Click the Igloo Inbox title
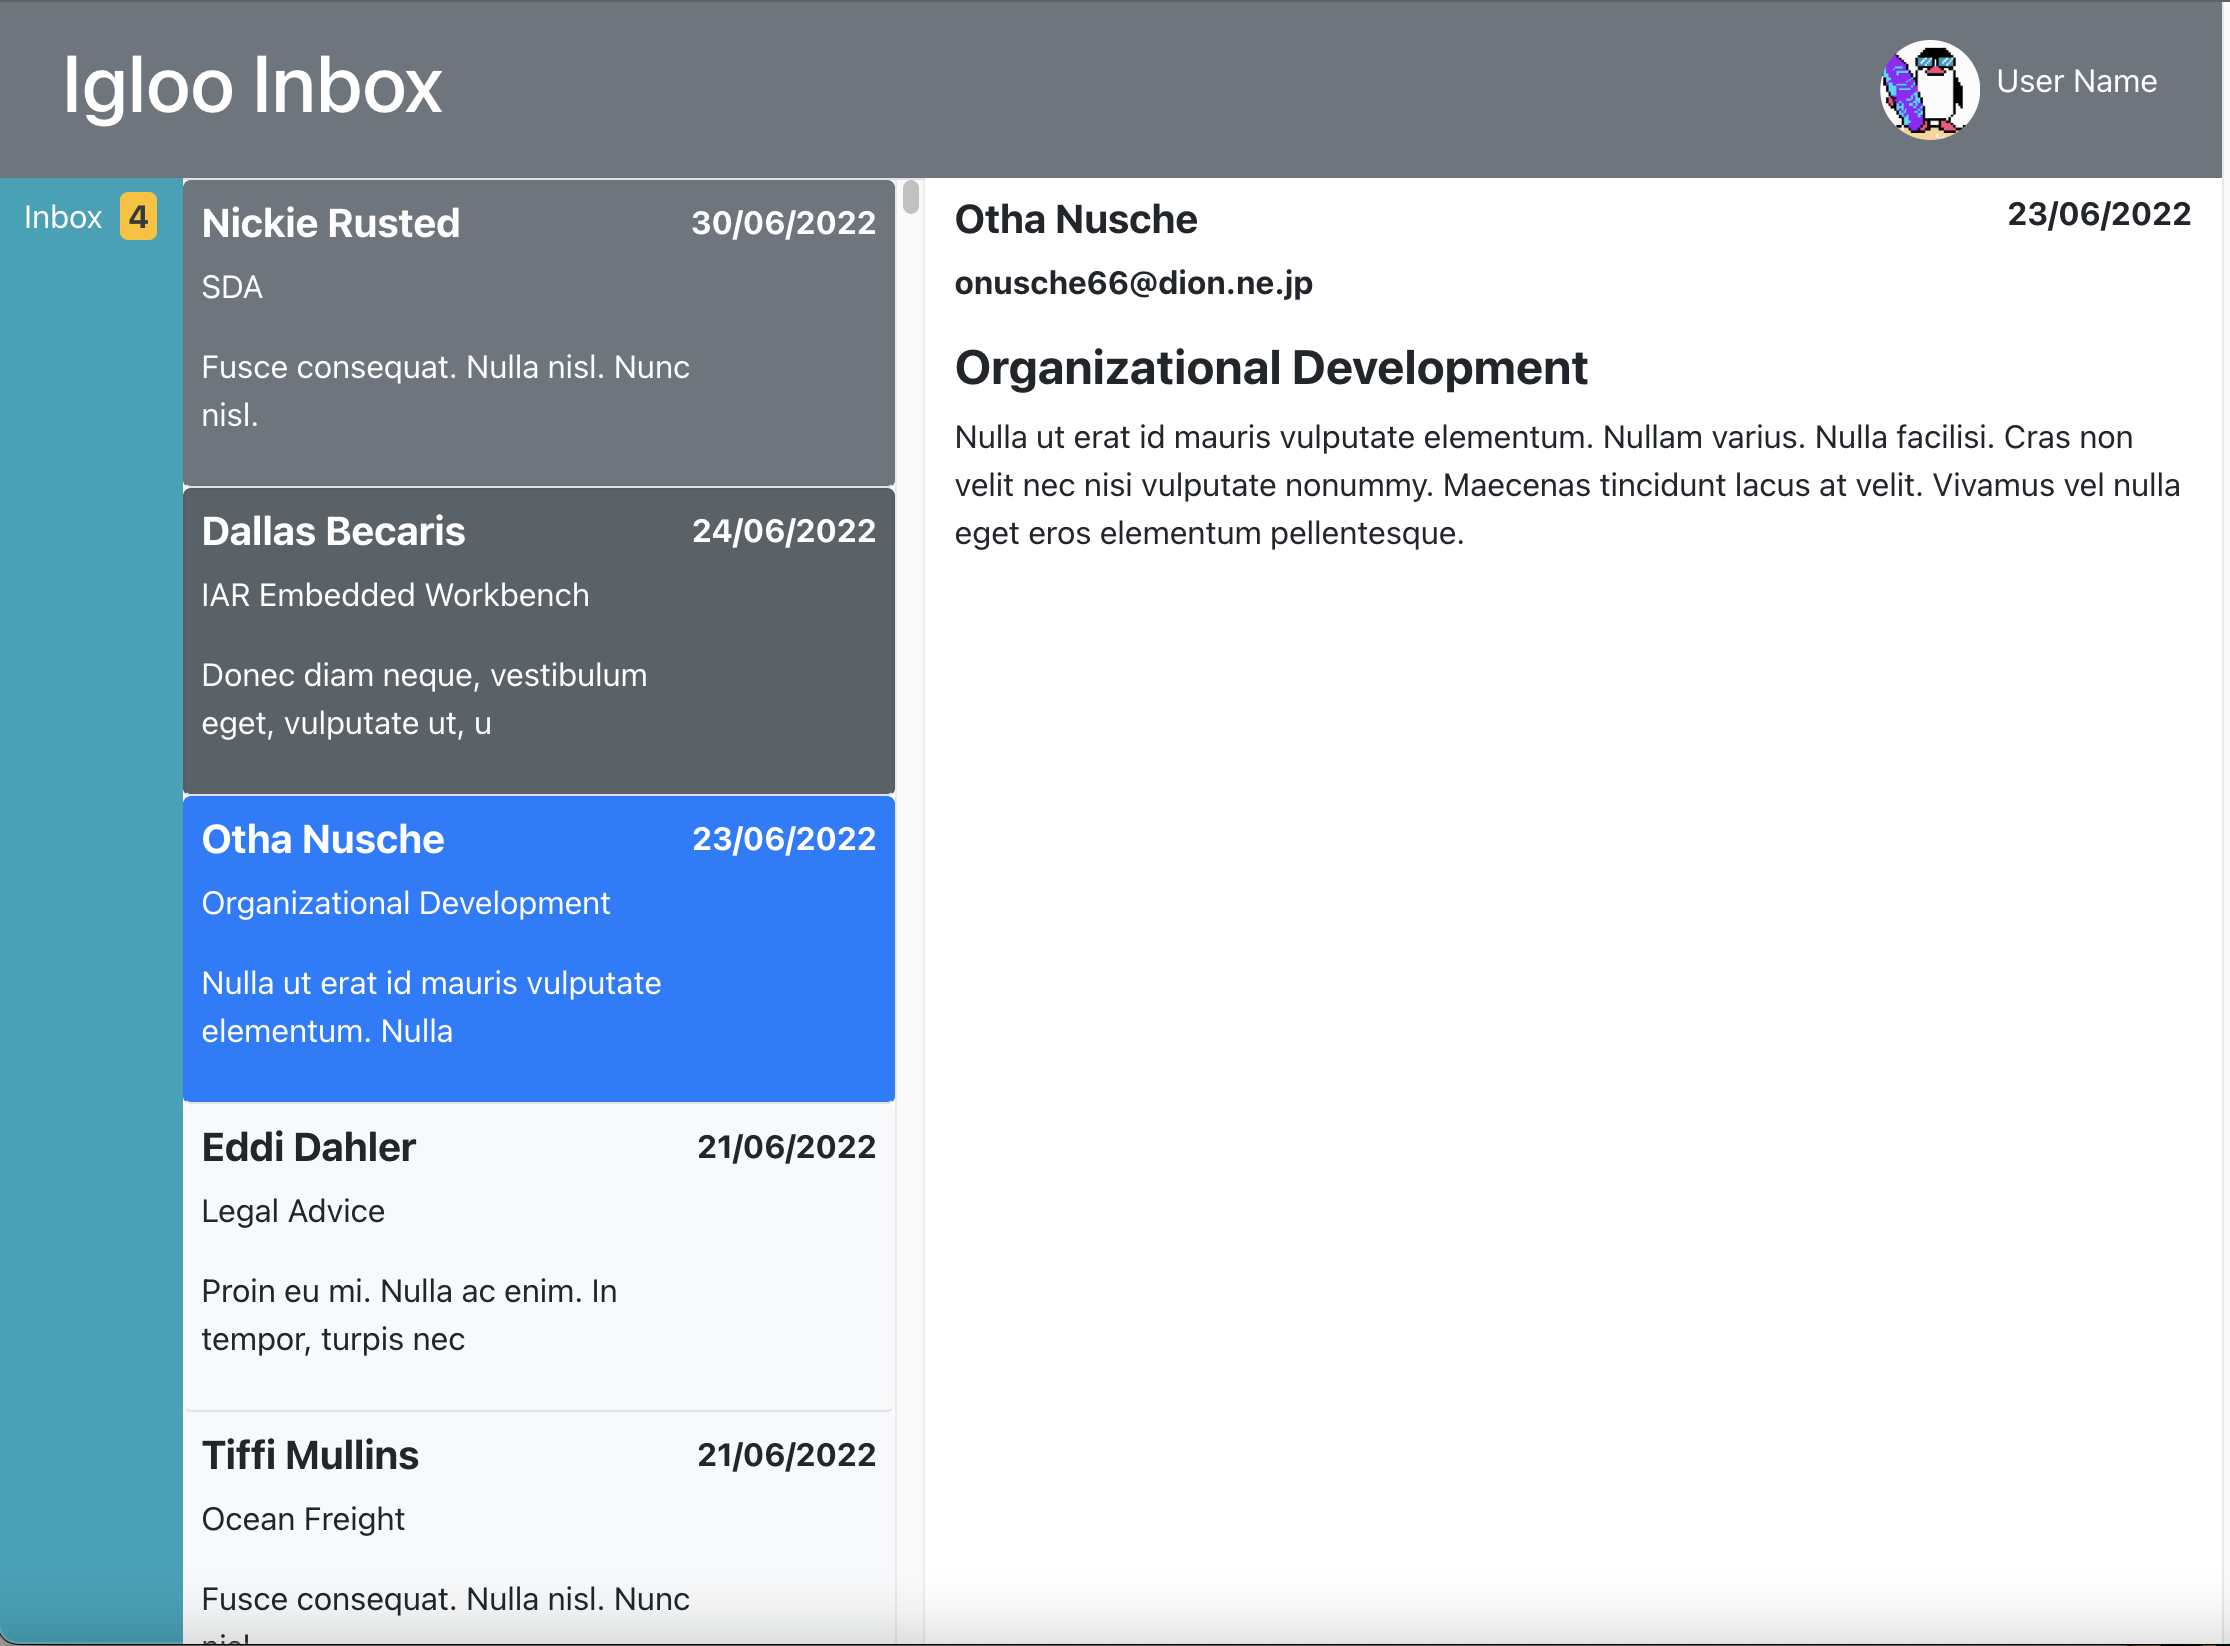Image resolution: width=2230 pixels, height=1646 pixels. [x=252, y=86]
